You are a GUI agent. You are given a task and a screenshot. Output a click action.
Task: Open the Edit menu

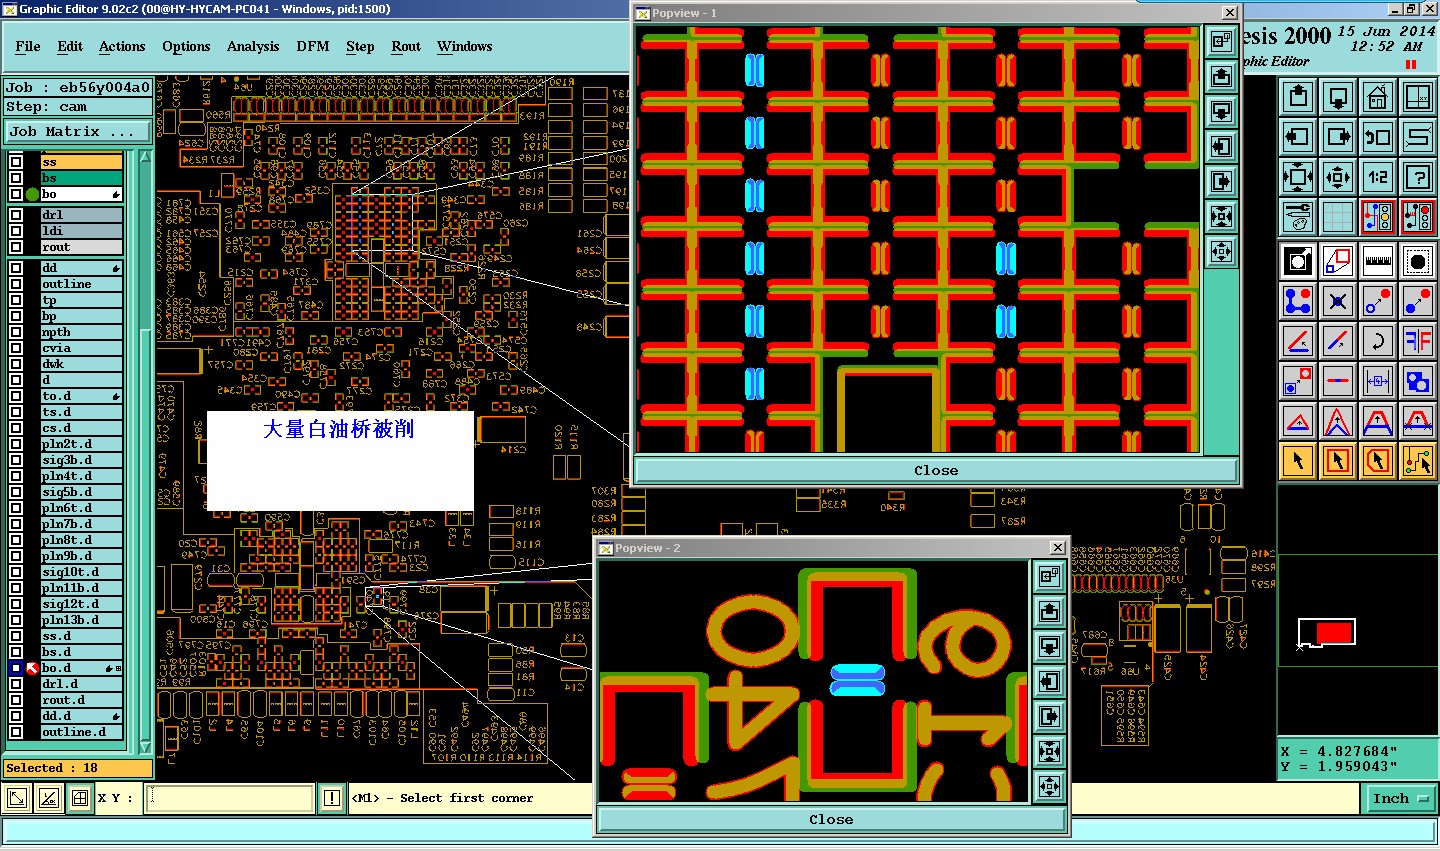pyautogui.click(x=70, y=47)
